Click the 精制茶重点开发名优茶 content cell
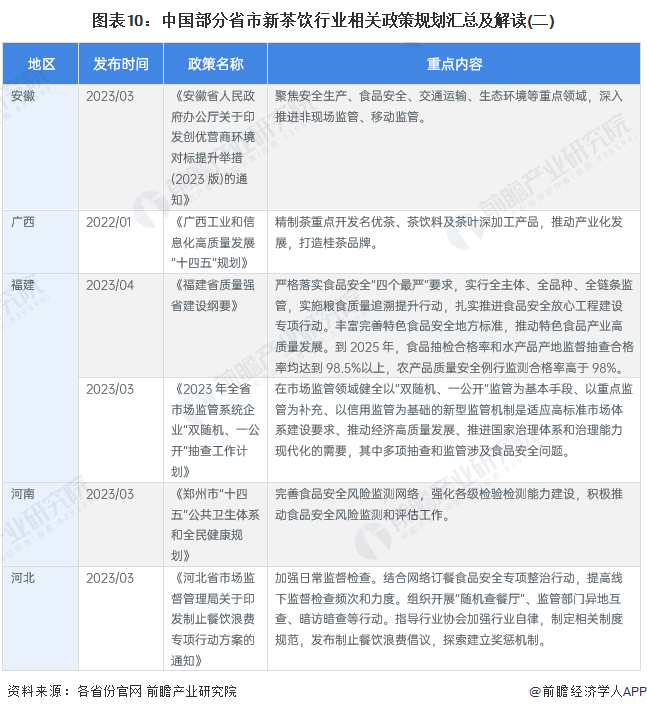Image resolution: width=647 pixels, height=712 pixels. 454,232
